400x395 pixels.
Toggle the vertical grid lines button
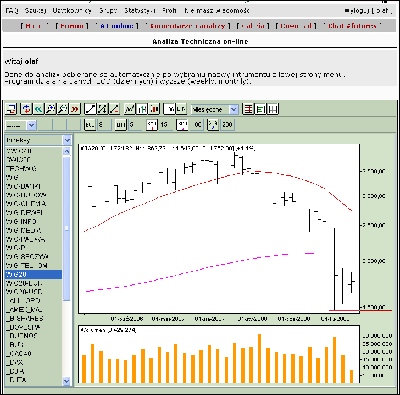click(273, 109)
